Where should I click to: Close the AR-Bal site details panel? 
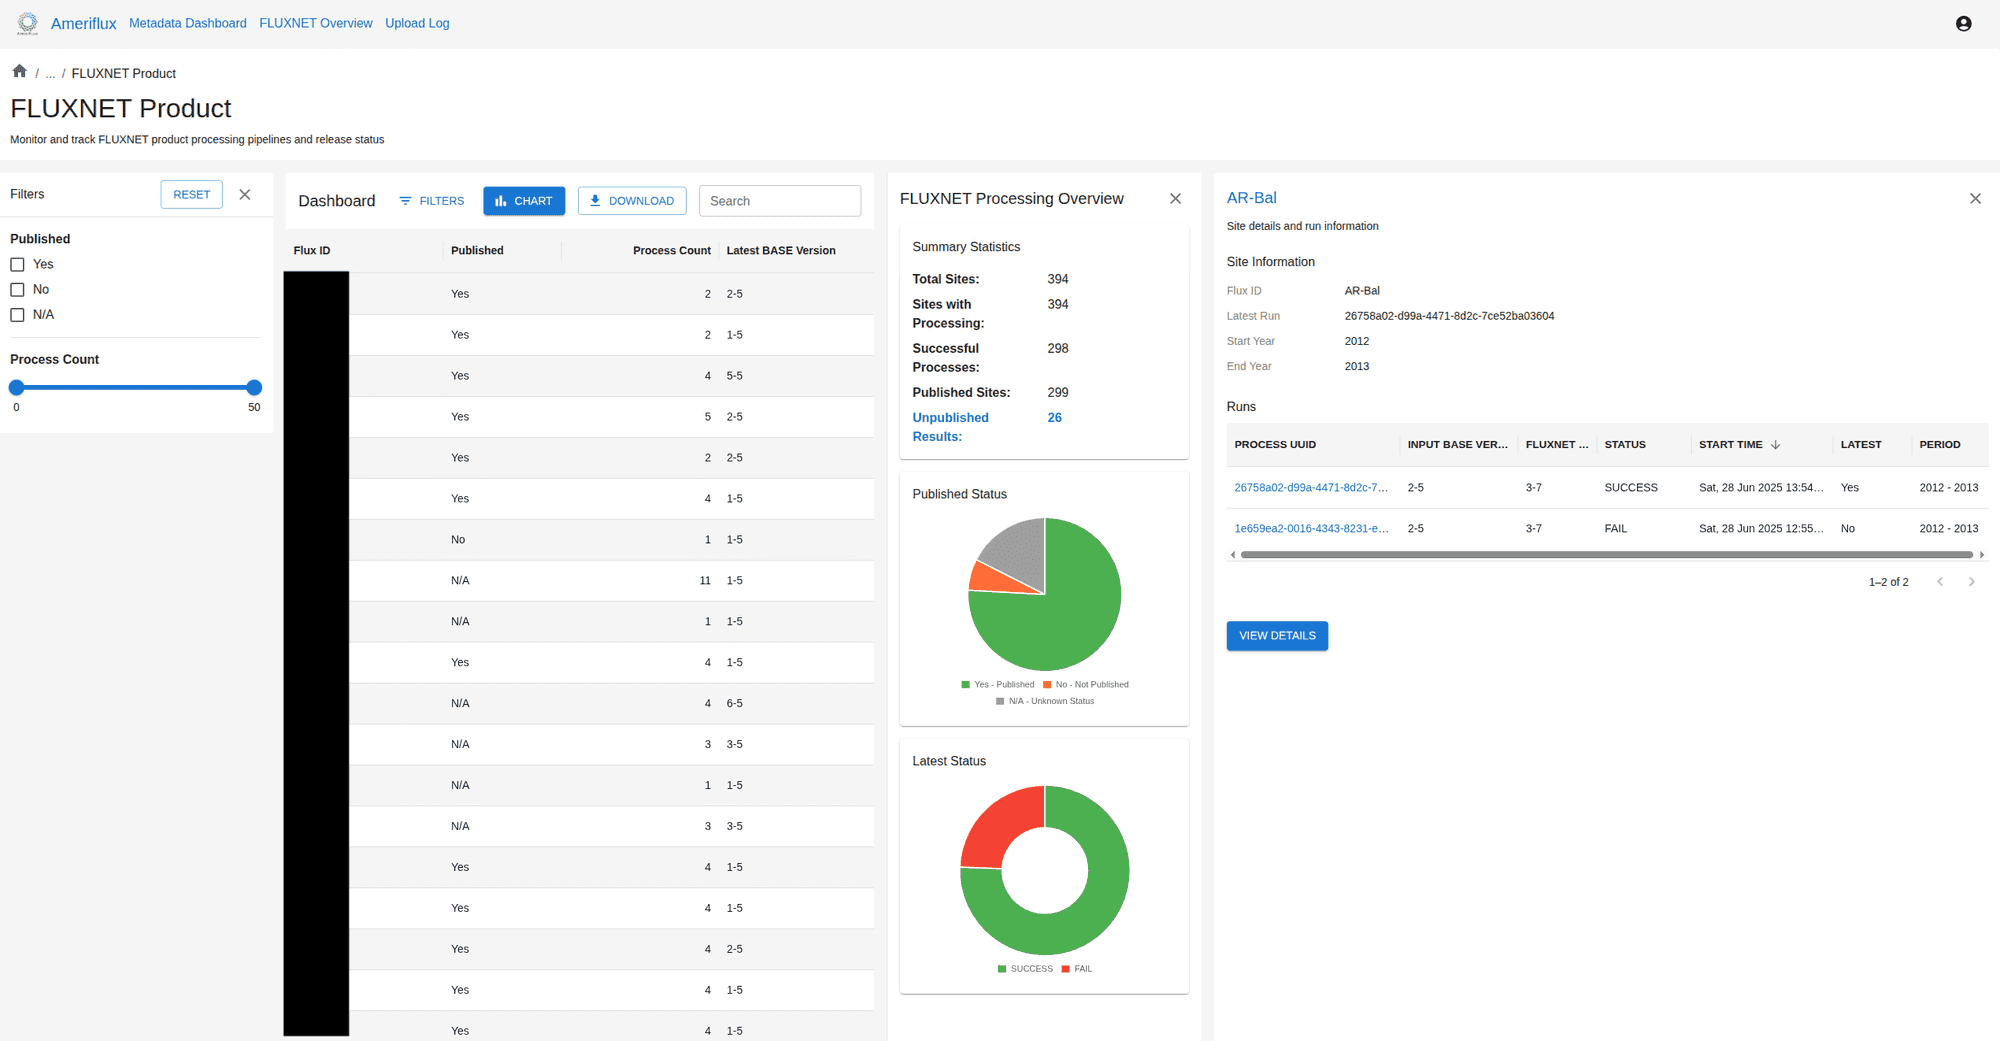pos(1975,198)
